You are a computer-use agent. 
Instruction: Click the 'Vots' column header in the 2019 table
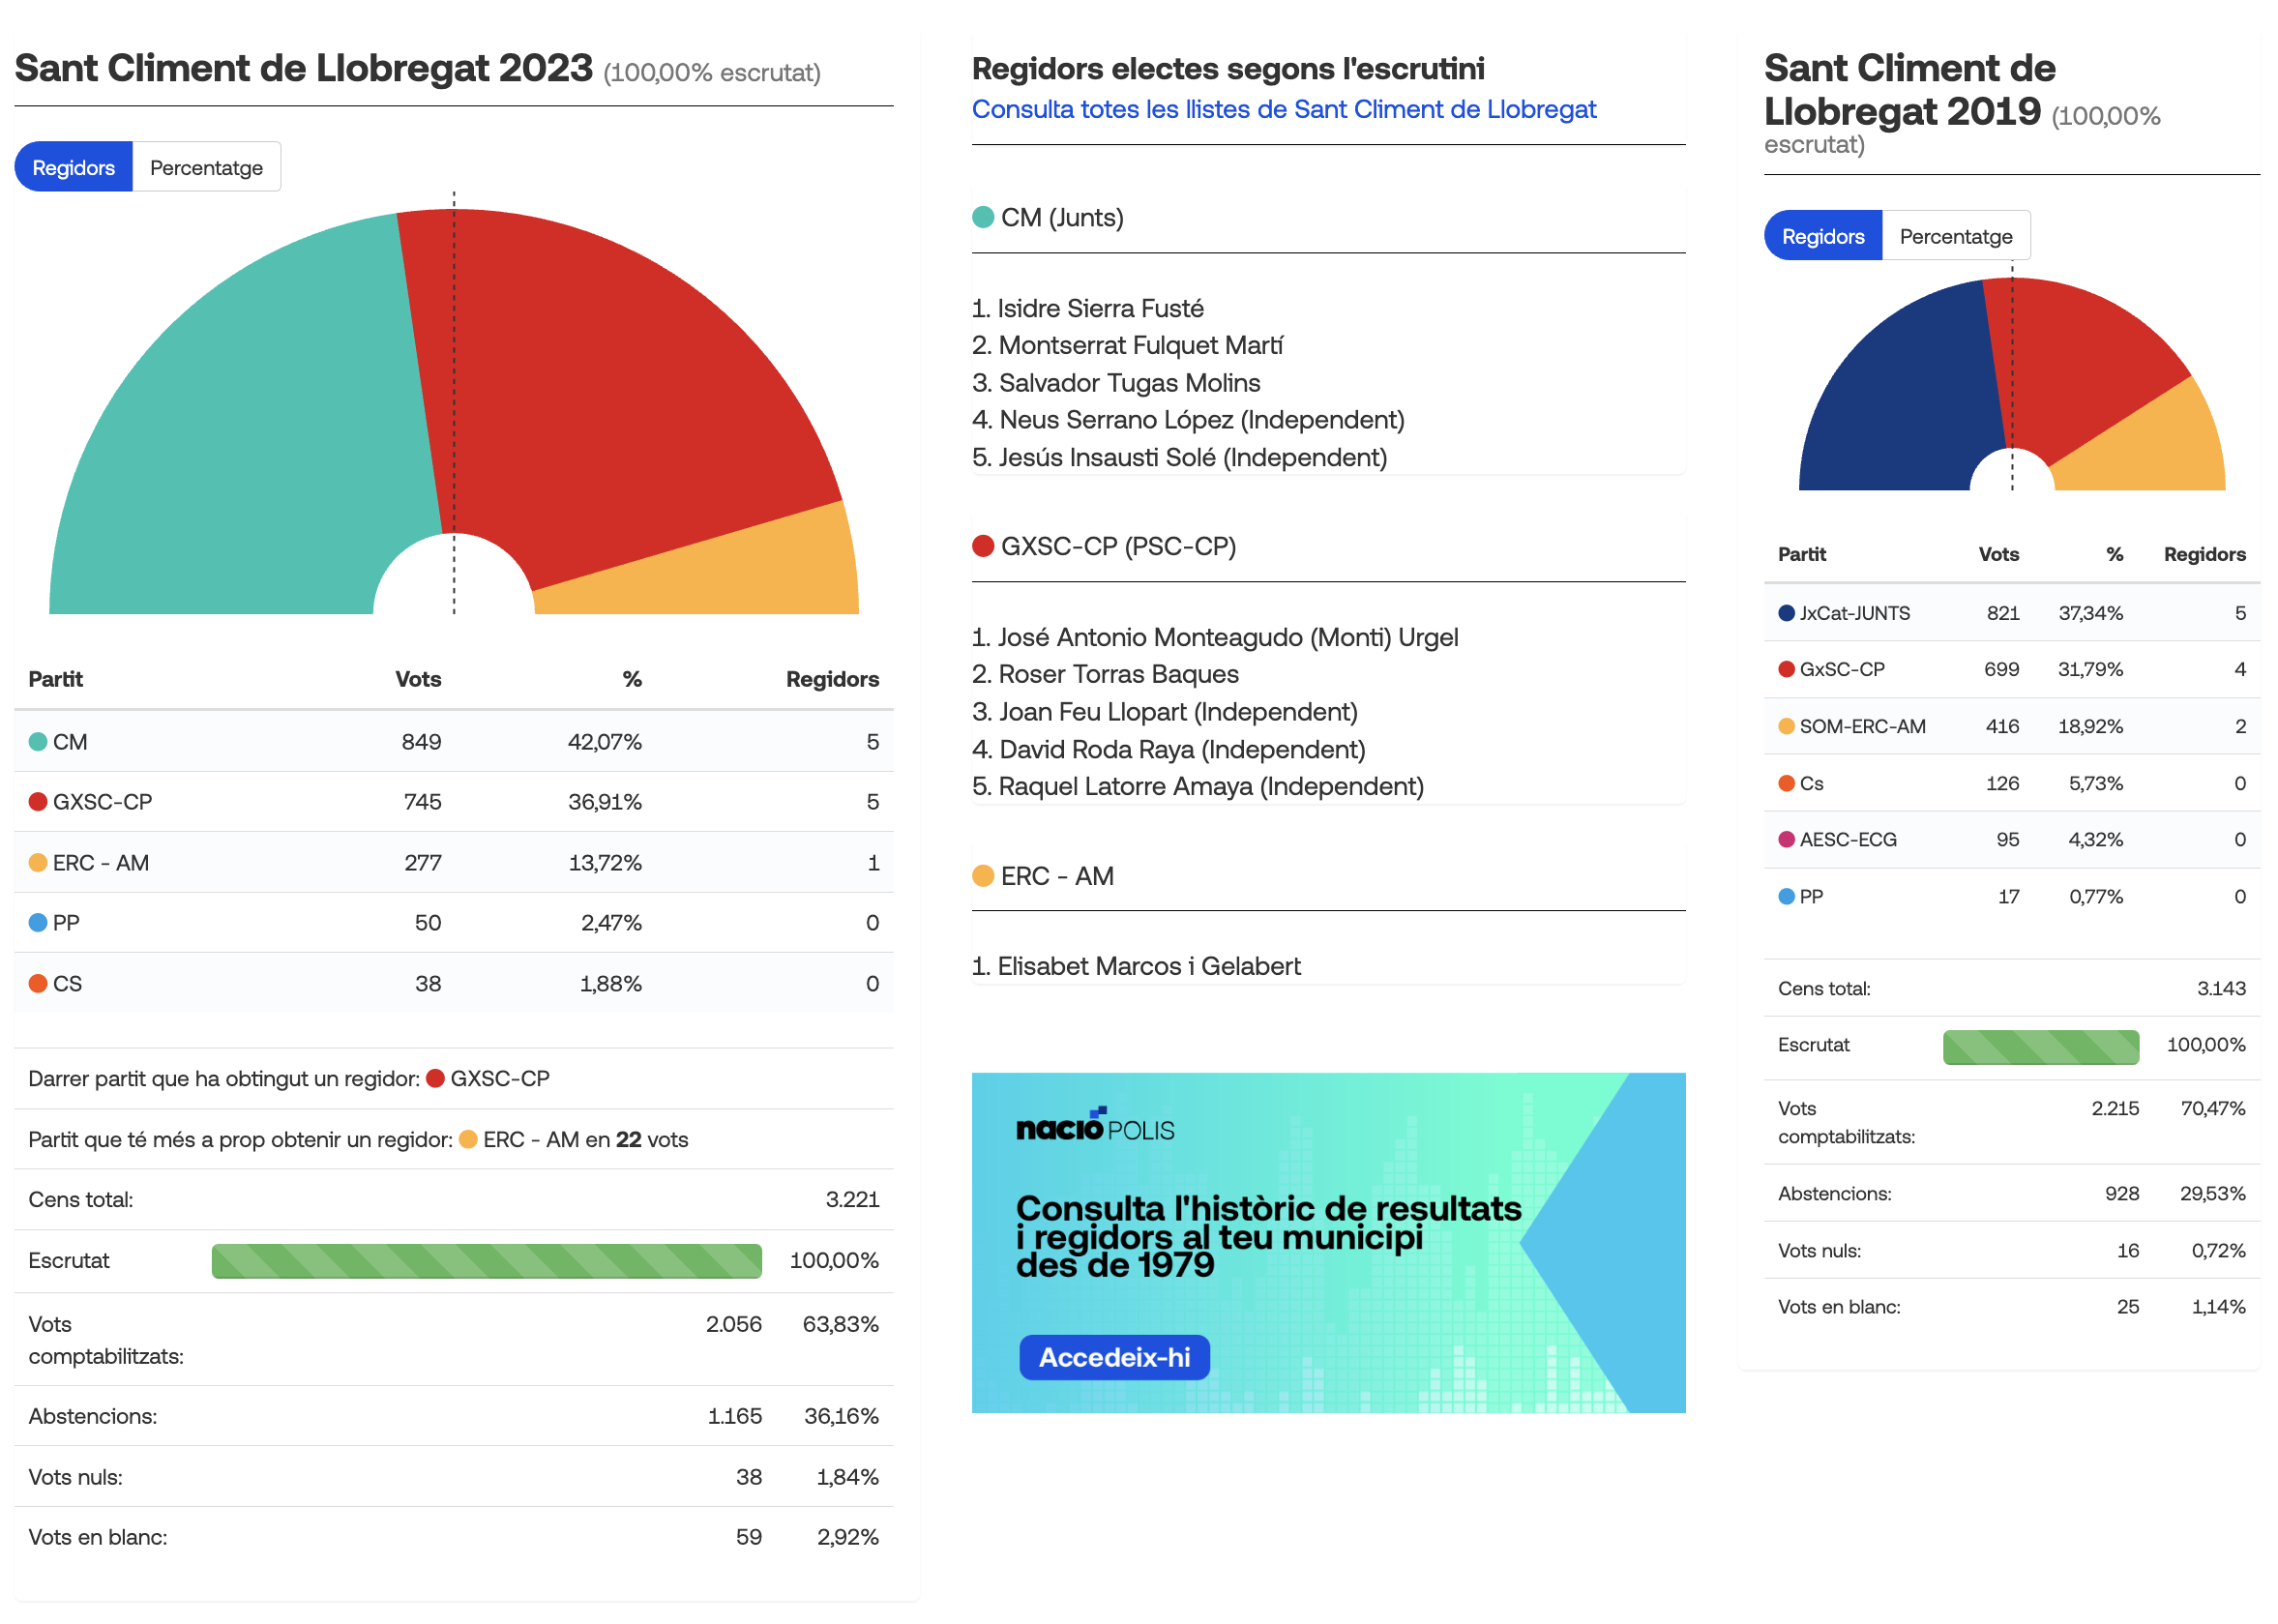[1998, 554]
